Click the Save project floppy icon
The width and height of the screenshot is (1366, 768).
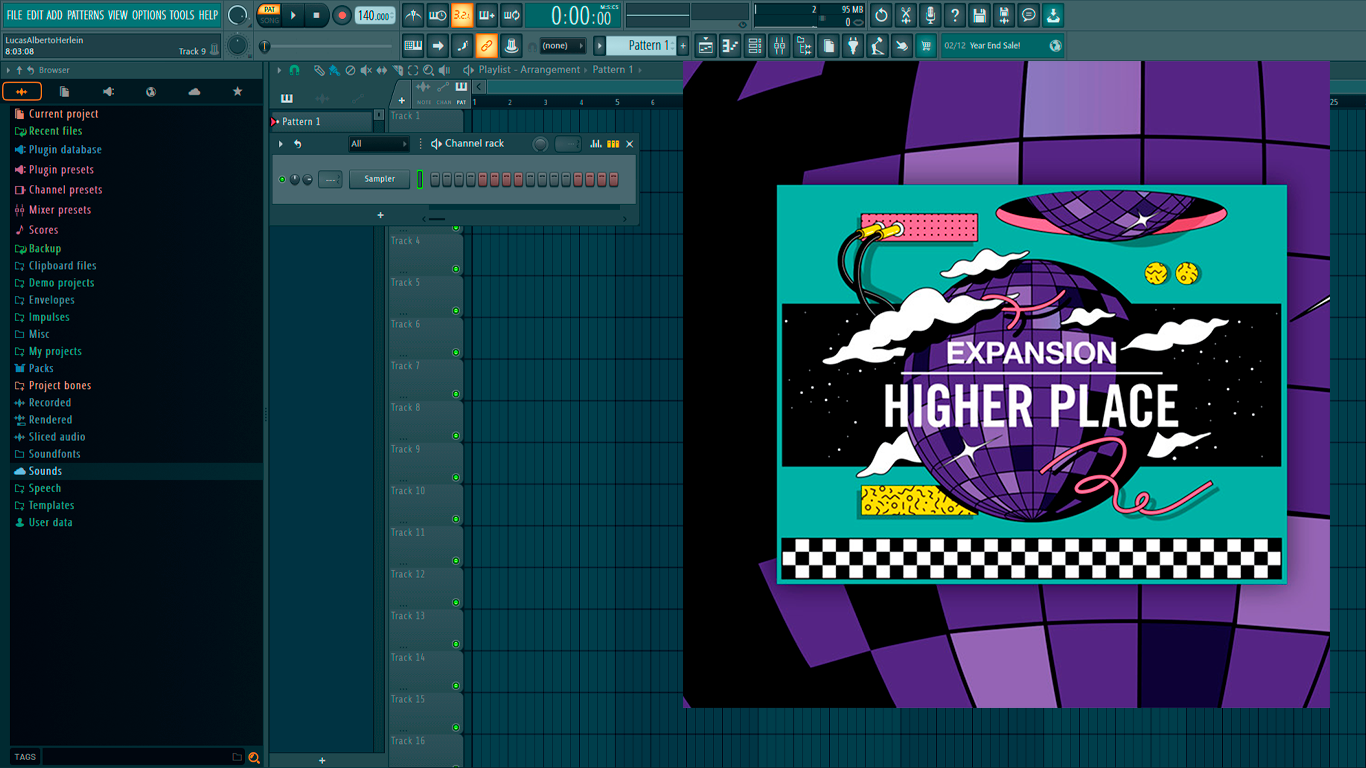coord(979,15)
